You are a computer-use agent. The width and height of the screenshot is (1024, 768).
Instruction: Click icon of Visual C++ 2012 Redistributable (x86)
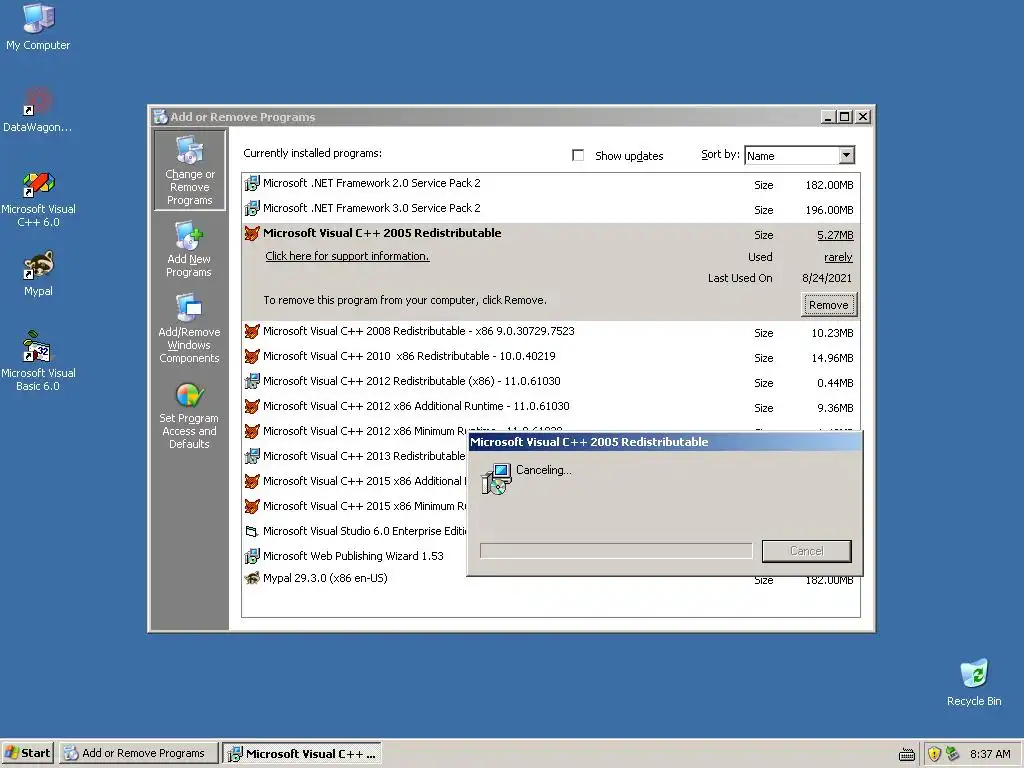pos(252,381)
